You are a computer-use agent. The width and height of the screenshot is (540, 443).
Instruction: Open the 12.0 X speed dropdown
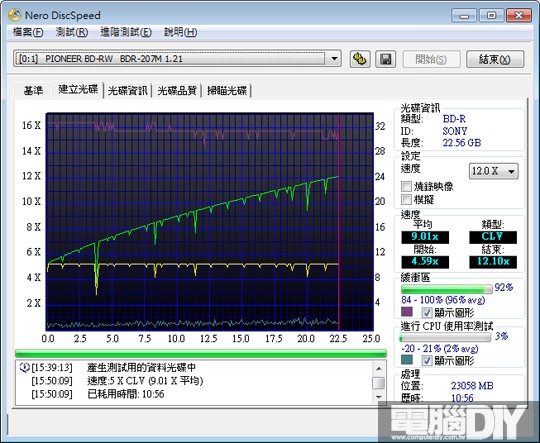[494, 171]
